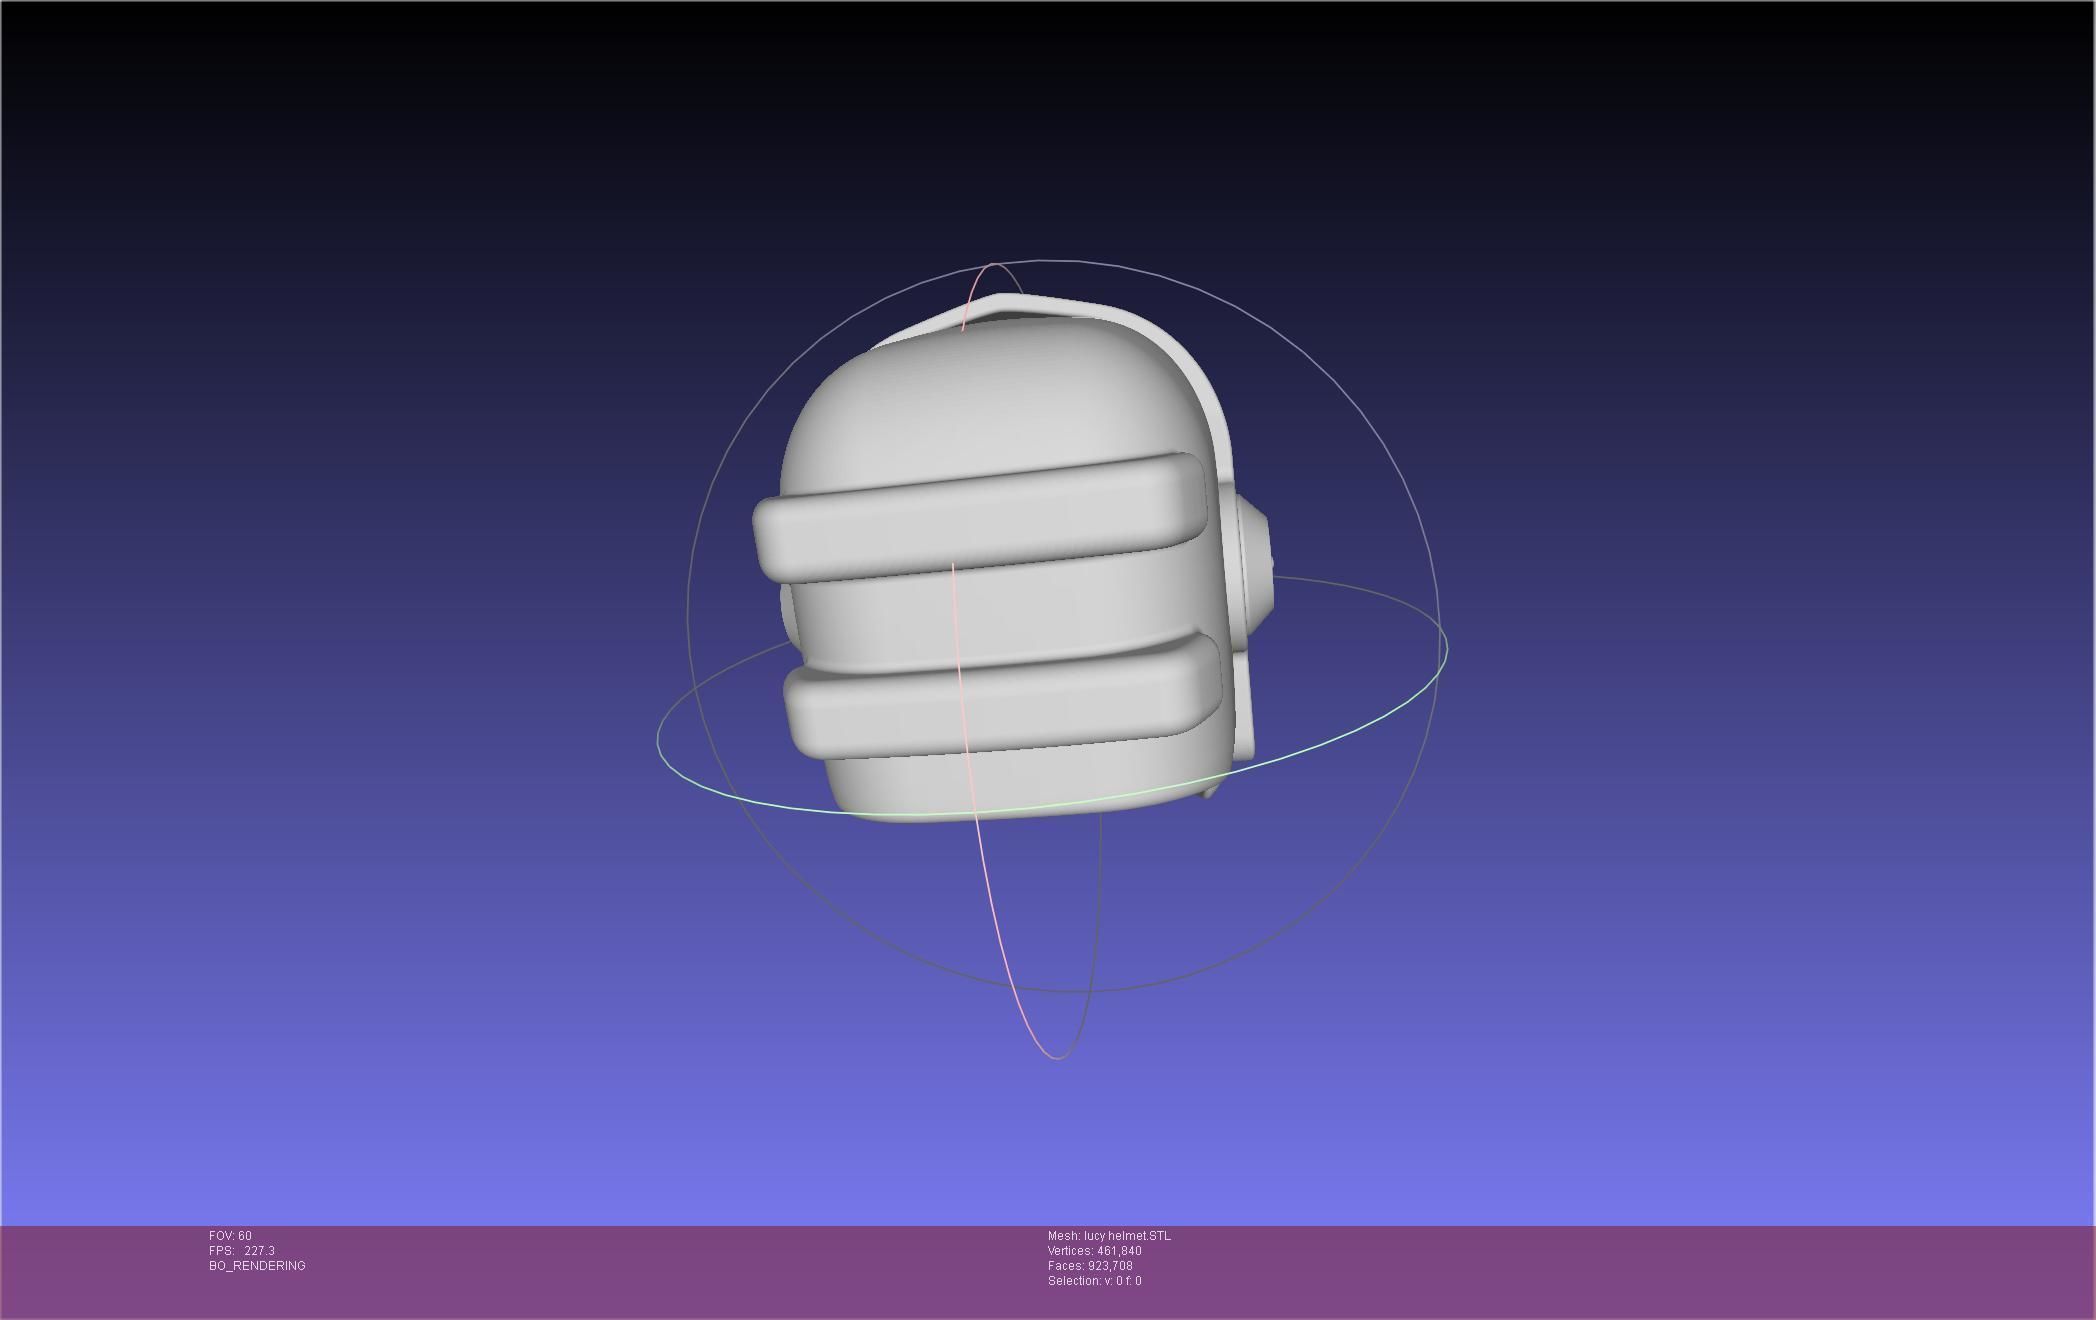
Task: Click the Mesh: lucy helmet.STL label
Action: click(x=1108, y=1236)
